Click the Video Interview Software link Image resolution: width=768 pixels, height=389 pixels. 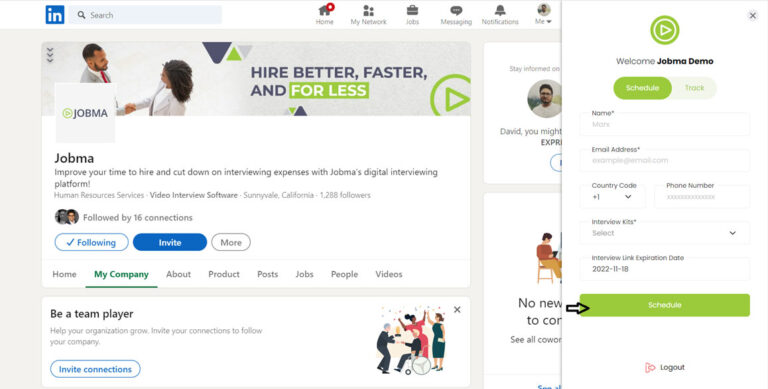click(x=193, y=195)
